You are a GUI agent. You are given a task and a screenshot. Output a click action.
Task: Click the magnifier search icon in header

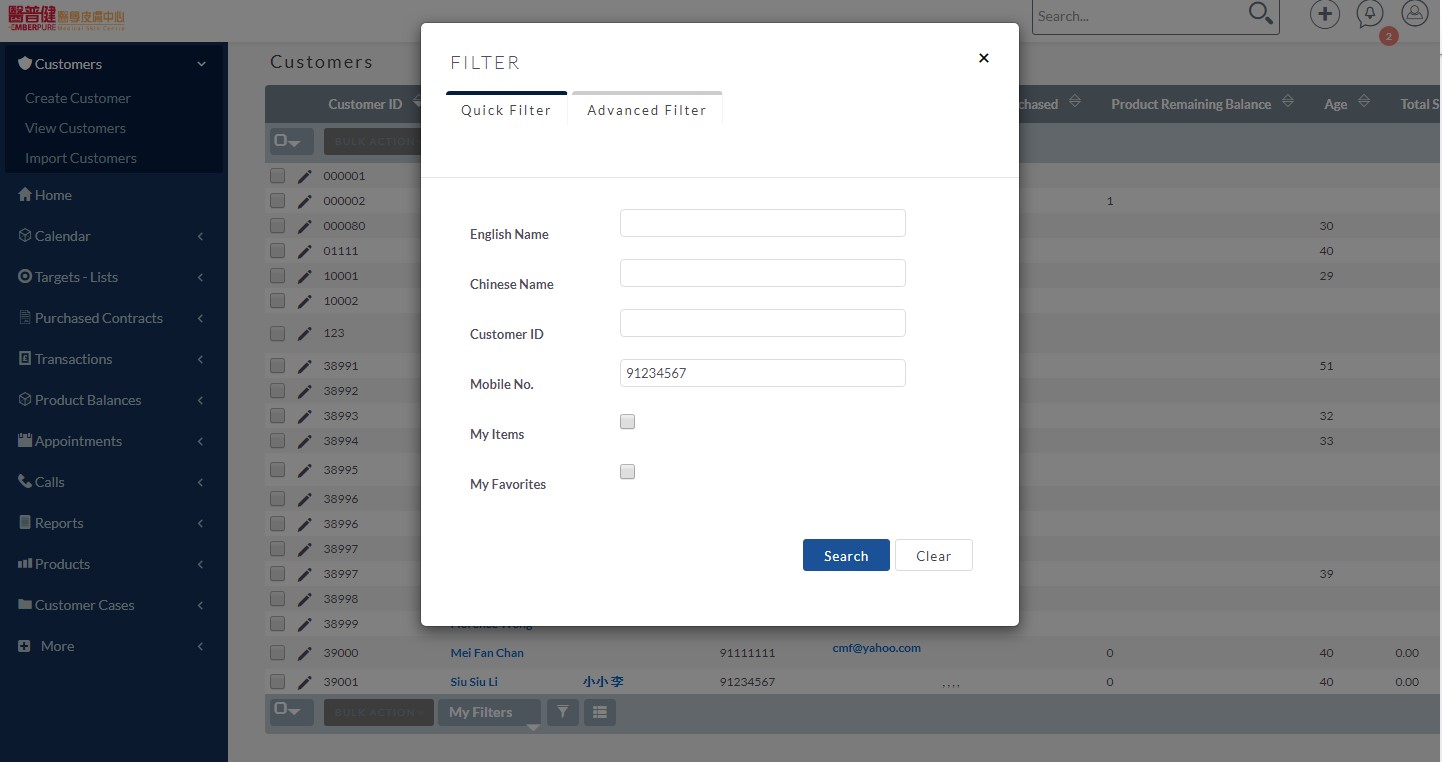[x=1261, y=14]
